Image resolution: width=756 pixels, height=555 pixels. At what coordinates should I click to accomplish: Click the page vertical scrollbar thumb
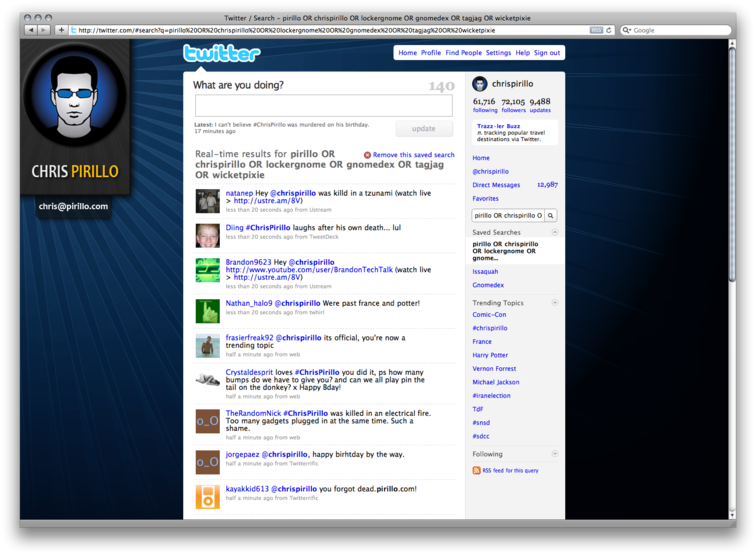point(732,164)
